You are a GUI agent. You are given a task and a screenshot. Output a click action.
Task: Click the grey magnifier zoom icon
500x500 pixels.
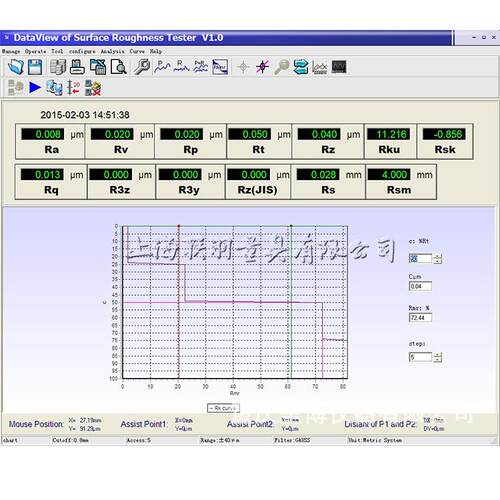(x=282, y=67)
